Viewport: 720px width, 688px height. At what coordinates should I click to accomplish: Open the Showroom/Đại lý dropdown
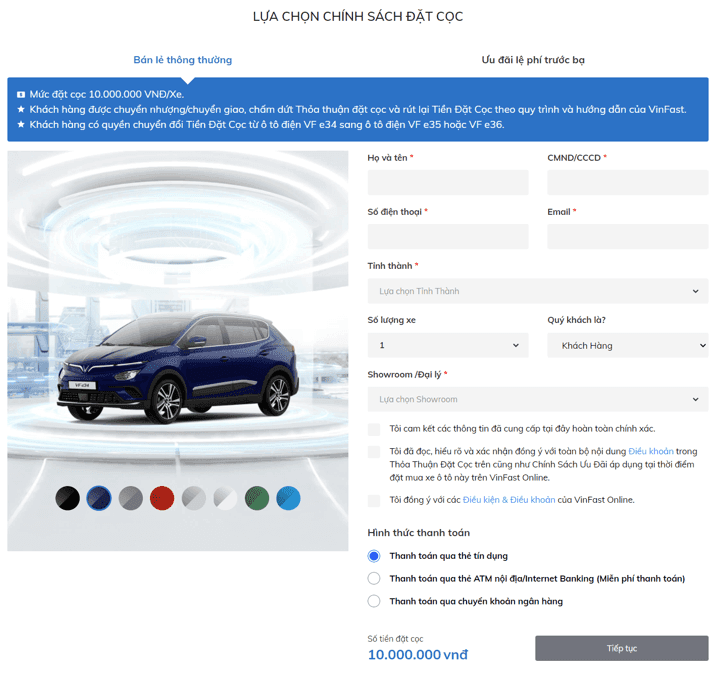tap(538, 400)
